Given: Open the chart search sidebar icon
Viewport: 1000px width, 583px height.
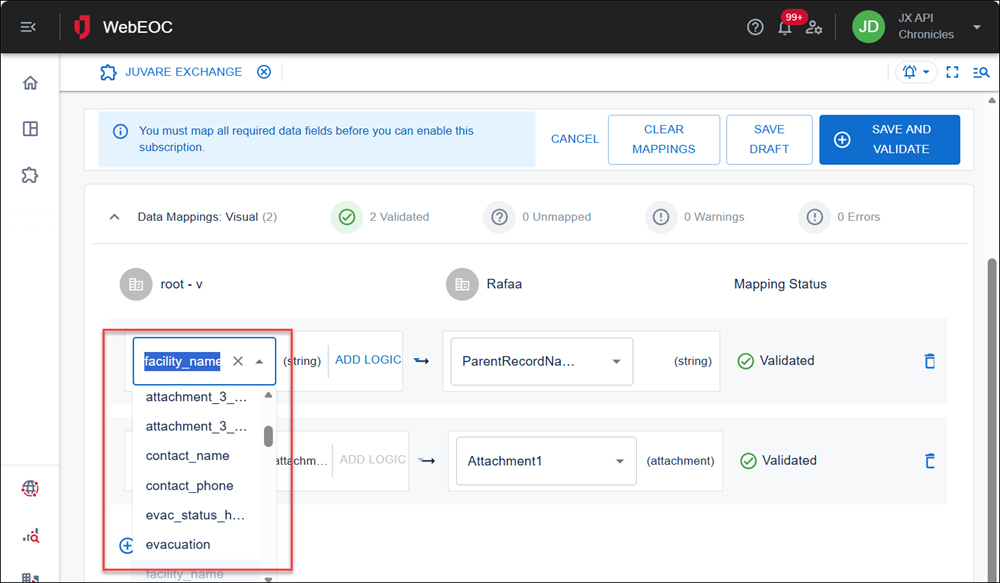Looking at the screenshot, I should tap(31, 535).
